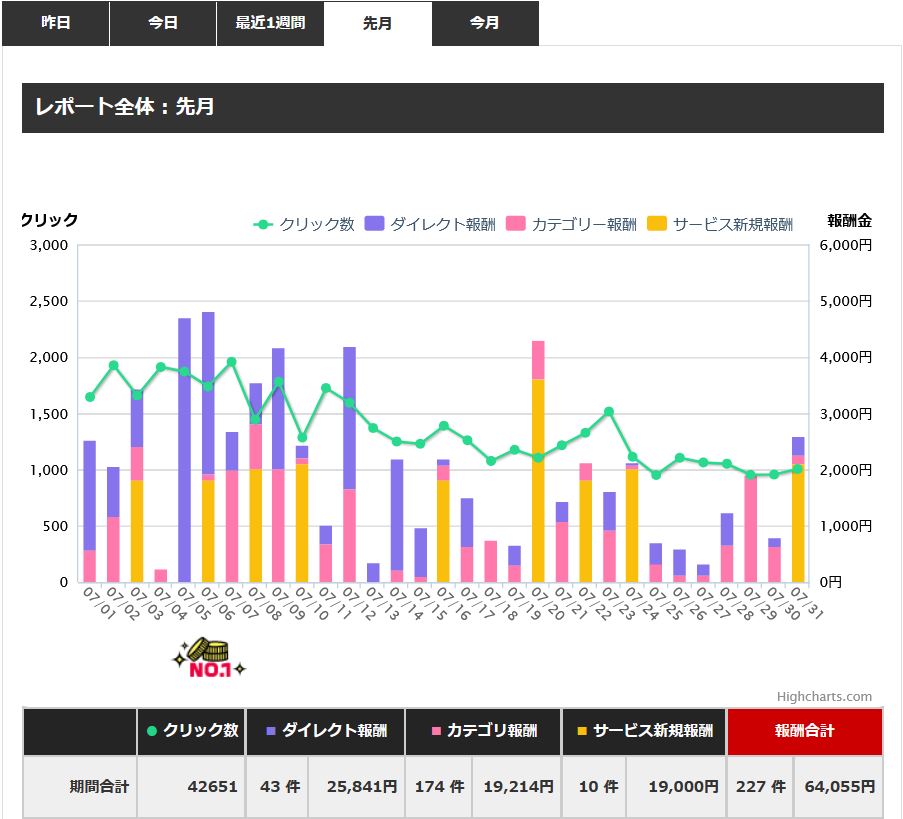This screenshot has height=819, width=903.
Task: Toggle クリック数 series in chart legend
Action: [x=304, y=224]
